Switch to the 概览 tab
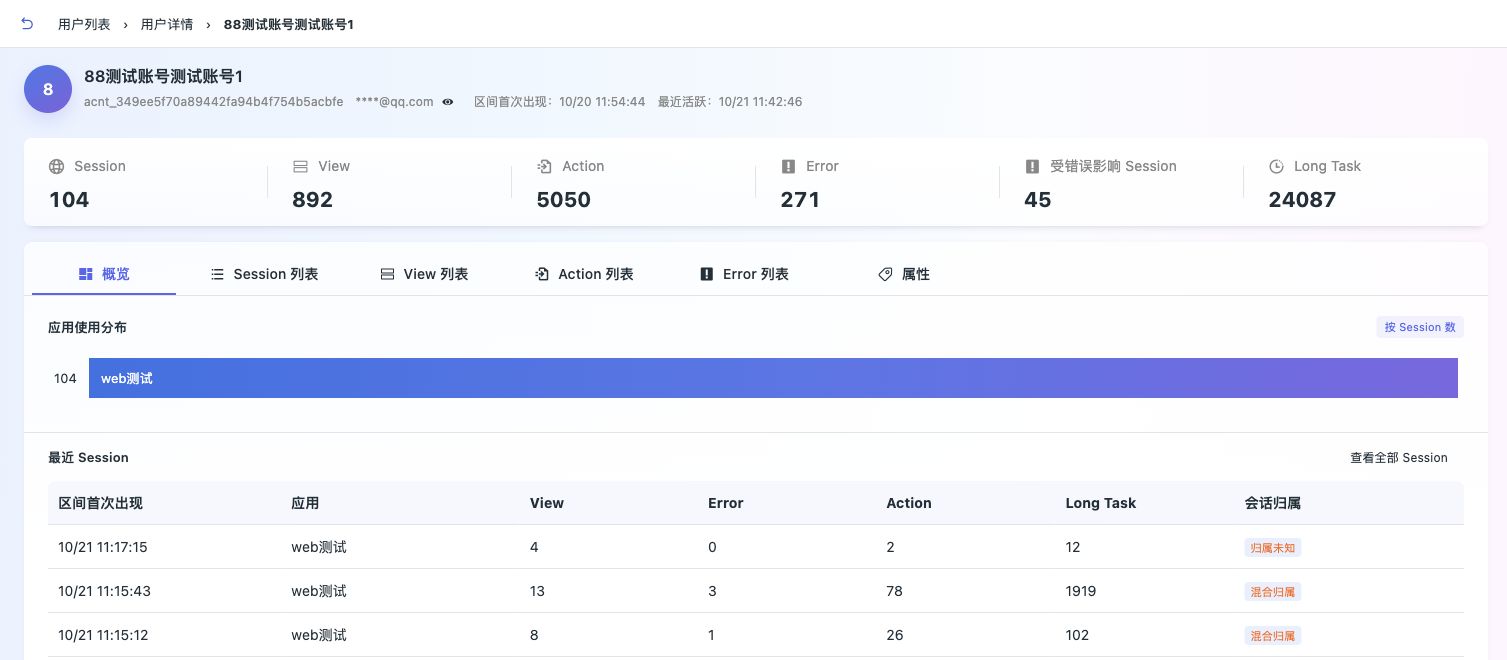This screenshot has height=660, width=1507. (104, 274)
